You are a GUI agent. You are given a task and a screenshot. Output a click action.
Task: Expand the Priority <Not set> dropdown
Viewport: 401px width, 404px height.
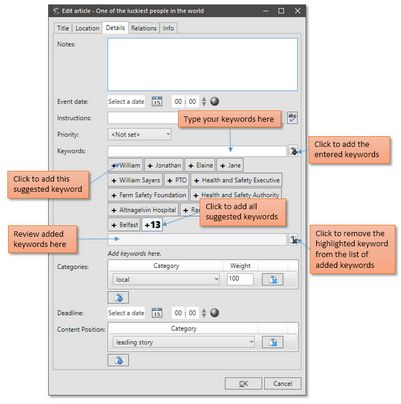tap(139, 134)
